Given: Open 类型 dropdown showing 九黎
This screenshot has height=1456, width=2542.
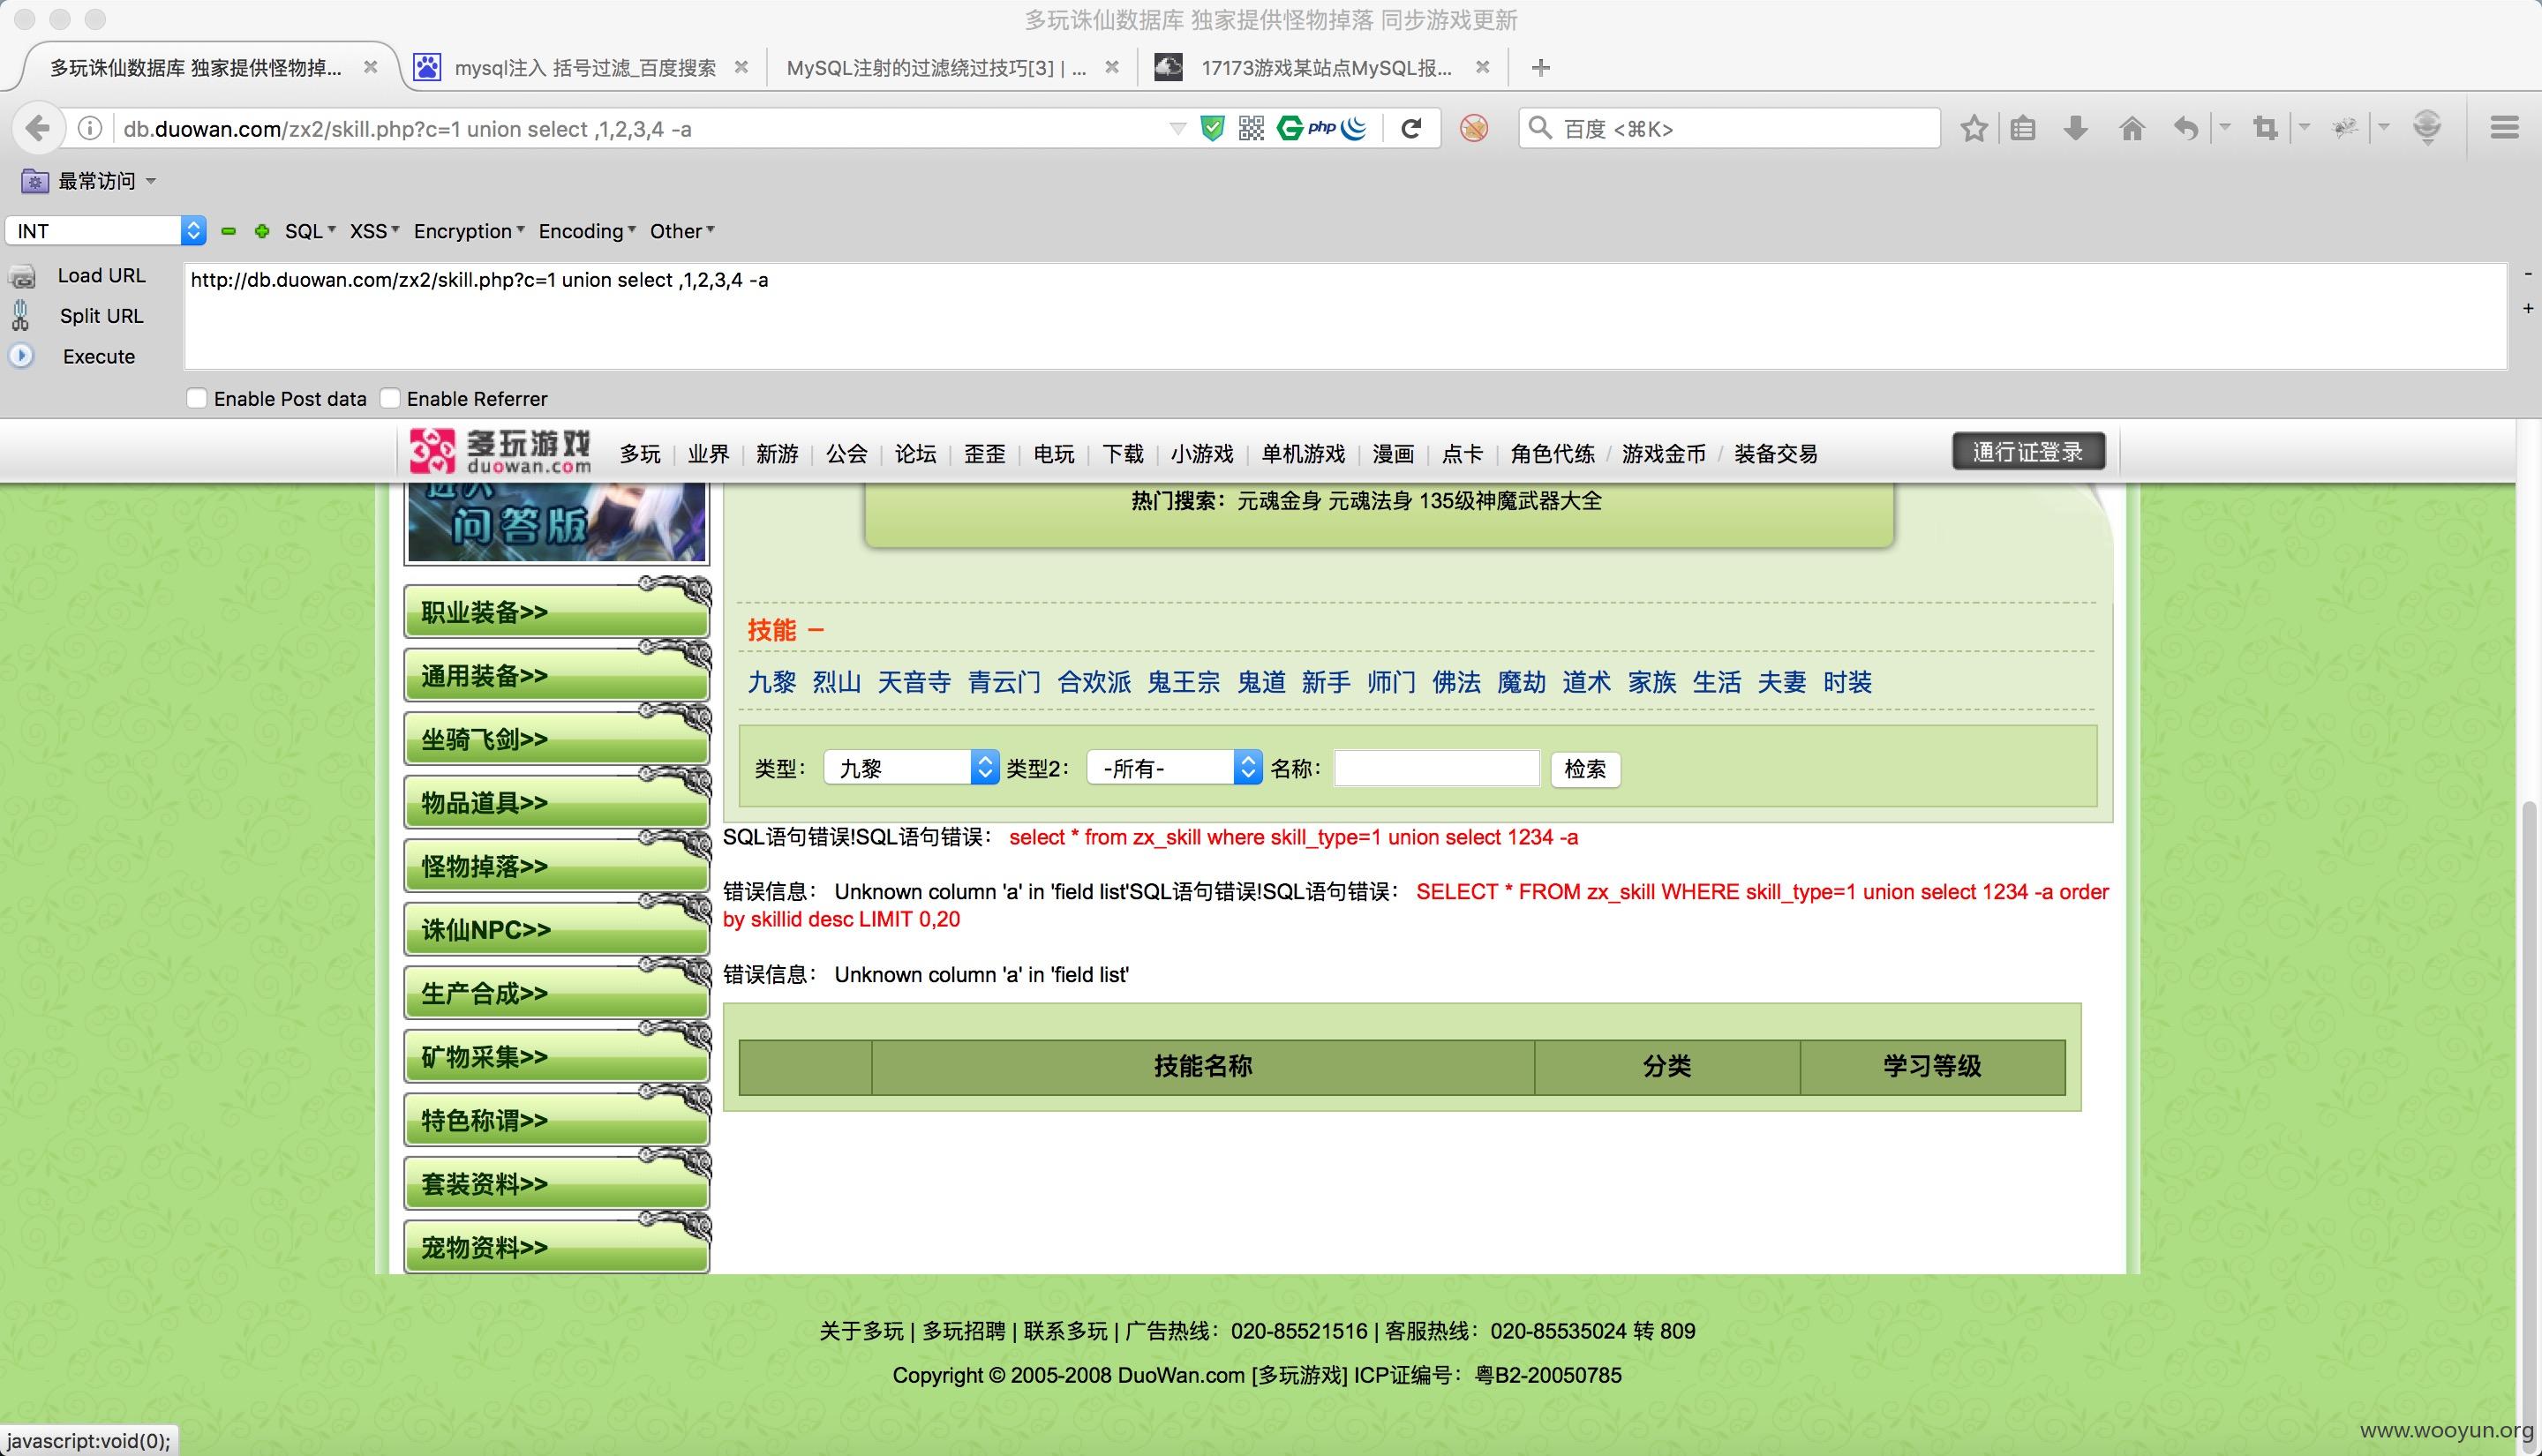Looking at the screenshot, I should tap(911, 768).
